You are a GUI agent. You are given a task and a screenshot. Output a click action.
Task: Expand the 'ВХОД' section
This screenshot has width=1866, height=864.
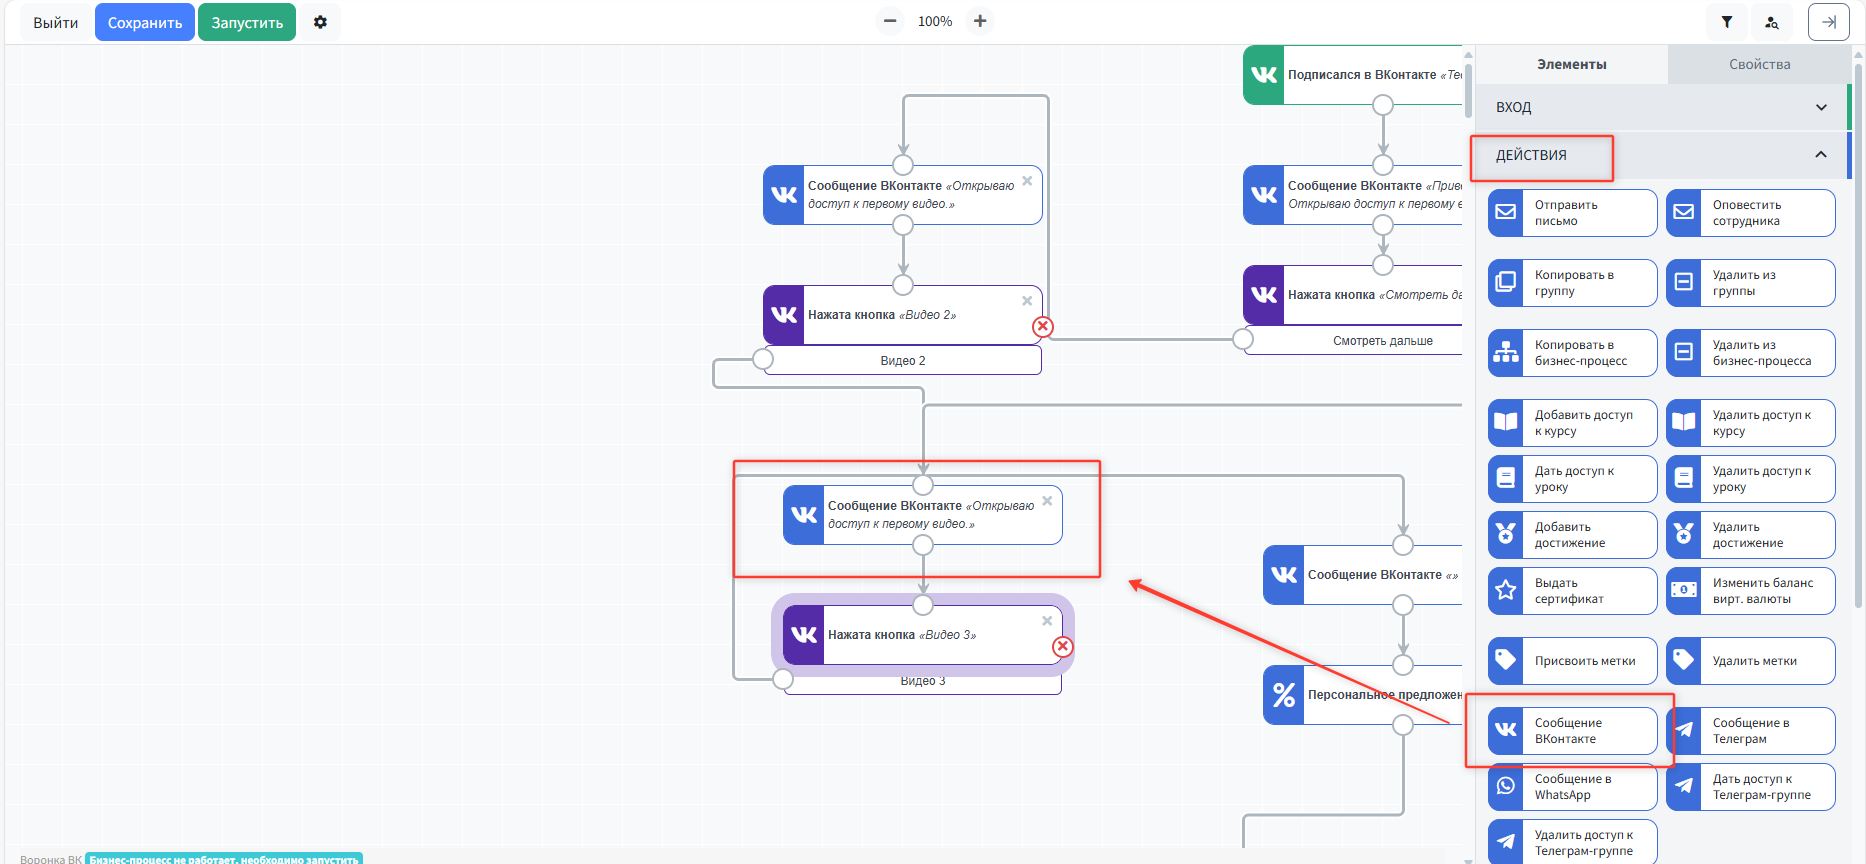click(1660, 107)
